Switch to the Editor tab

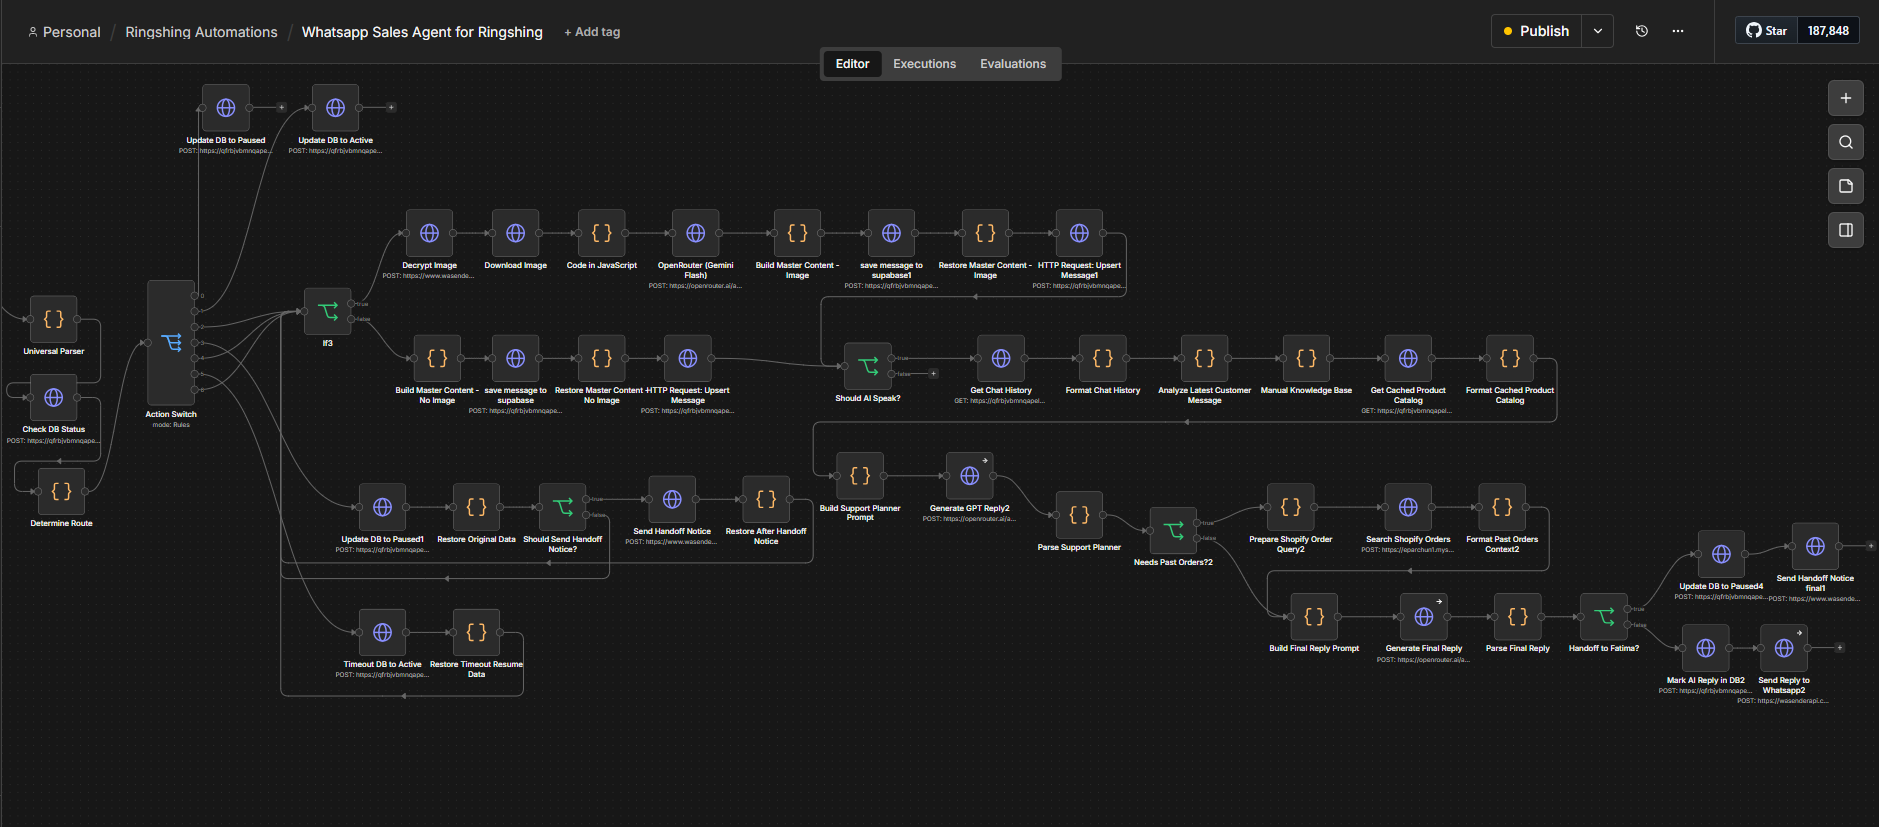tap(852, 64)
